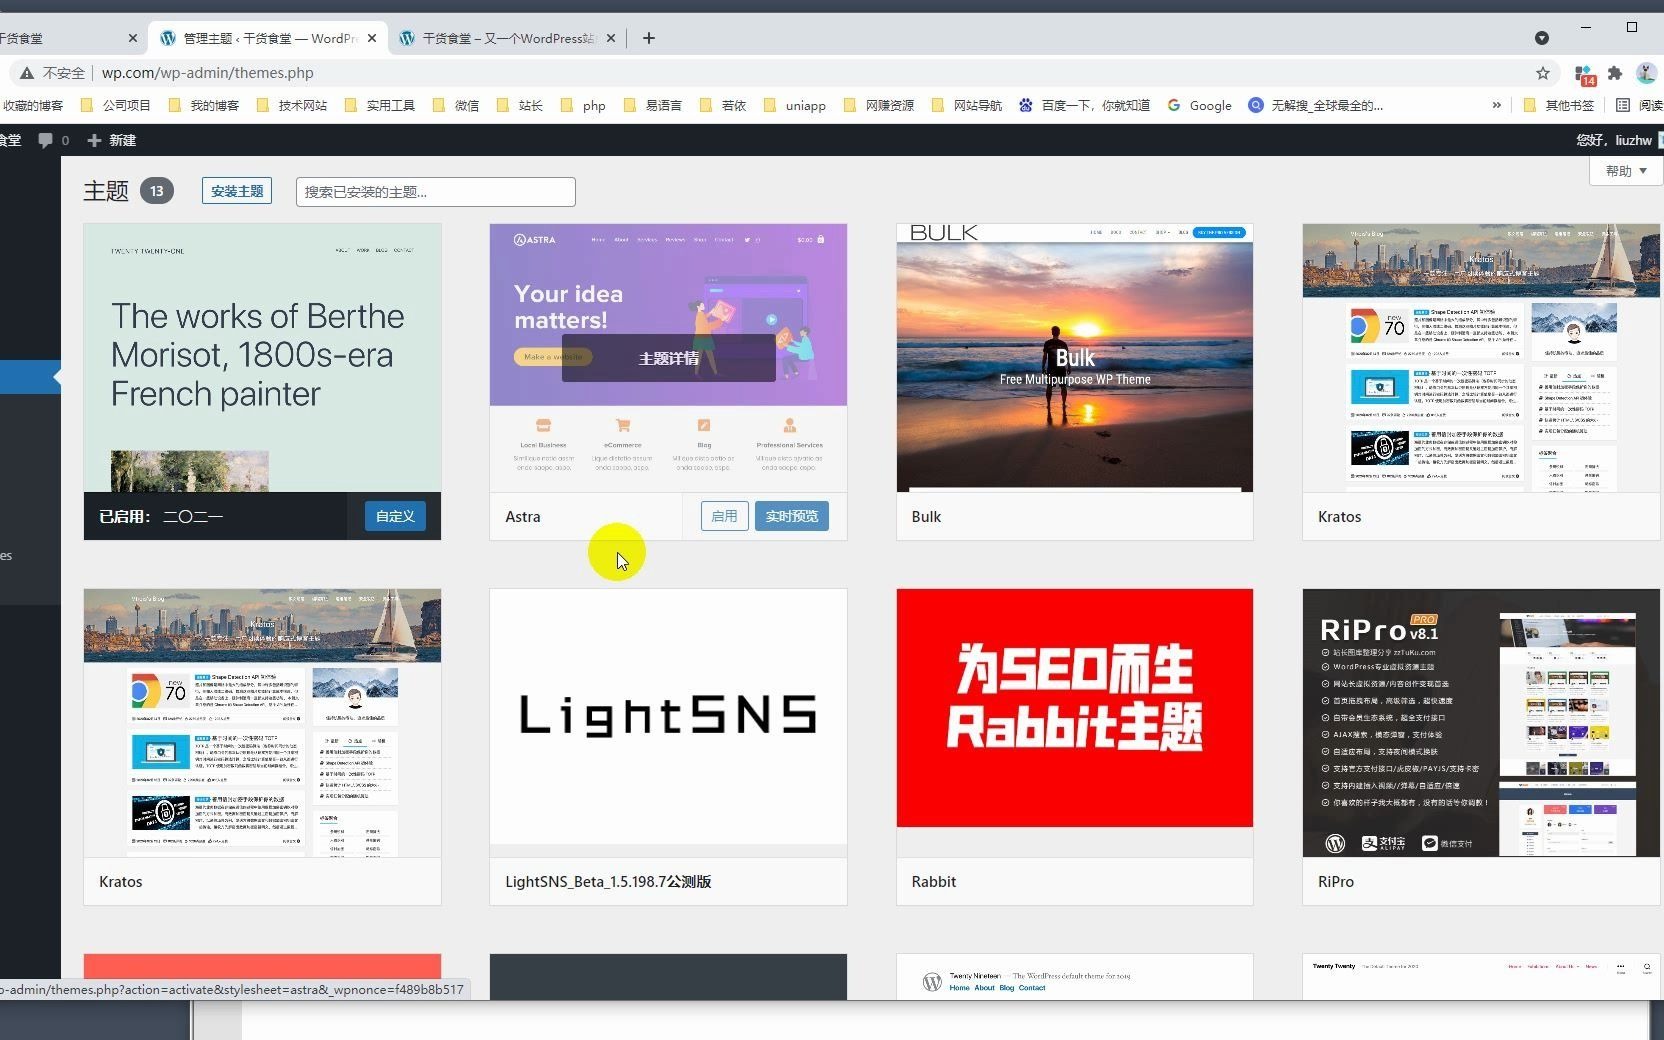1664x1040 pixels.
Task: Open the 百度一下 bookmark
Action: pyautogui.click(x=1085, y=105)
